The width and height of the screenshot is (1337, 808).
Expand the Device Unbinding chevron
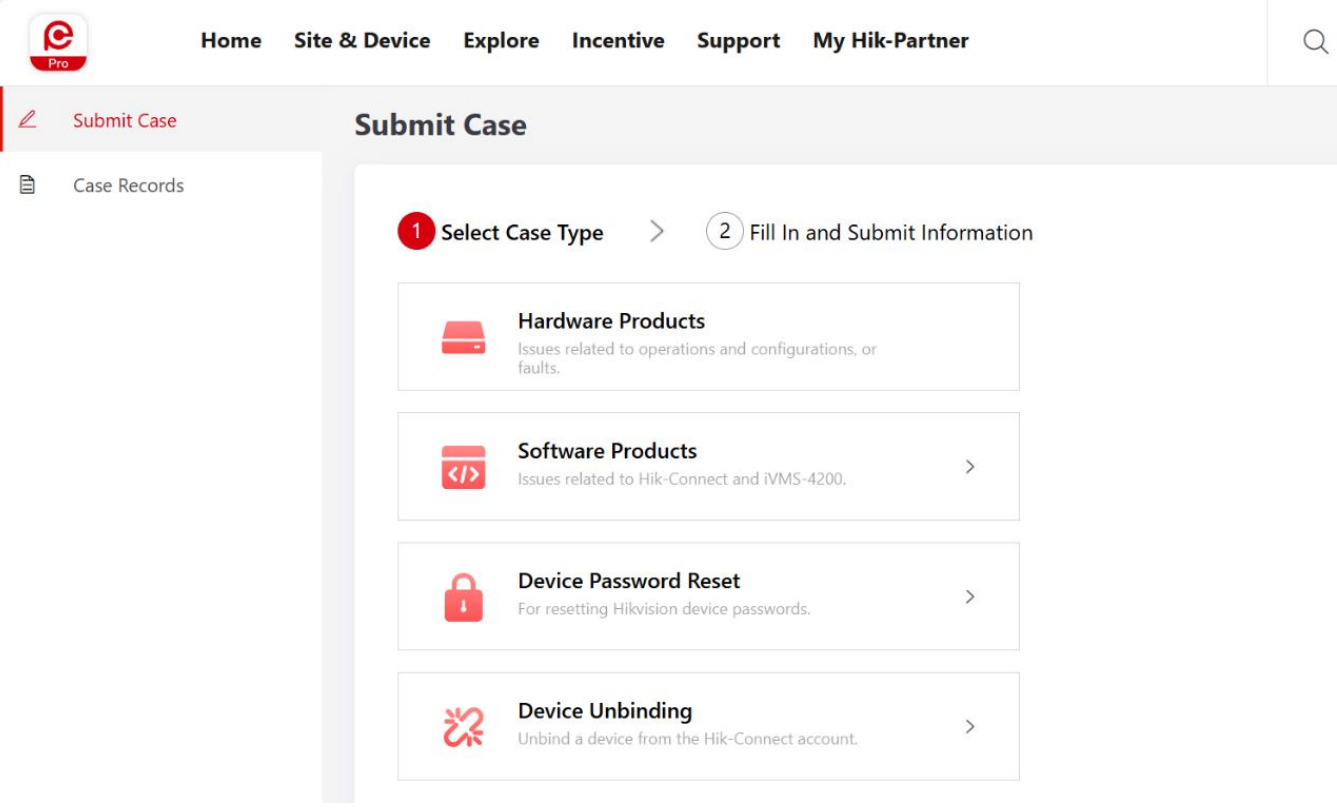968,726
